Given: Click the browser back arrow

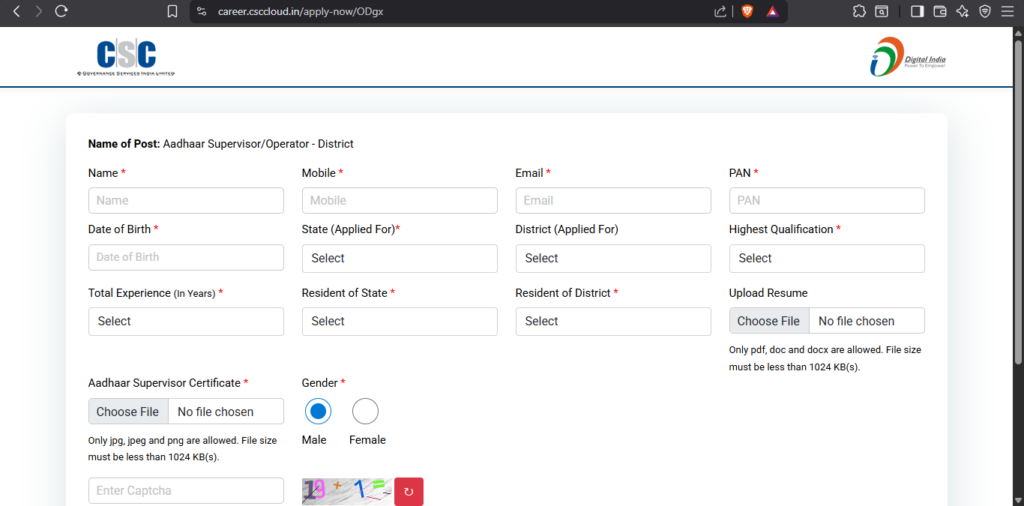Looking at the screenshot, I should point(16,11).
